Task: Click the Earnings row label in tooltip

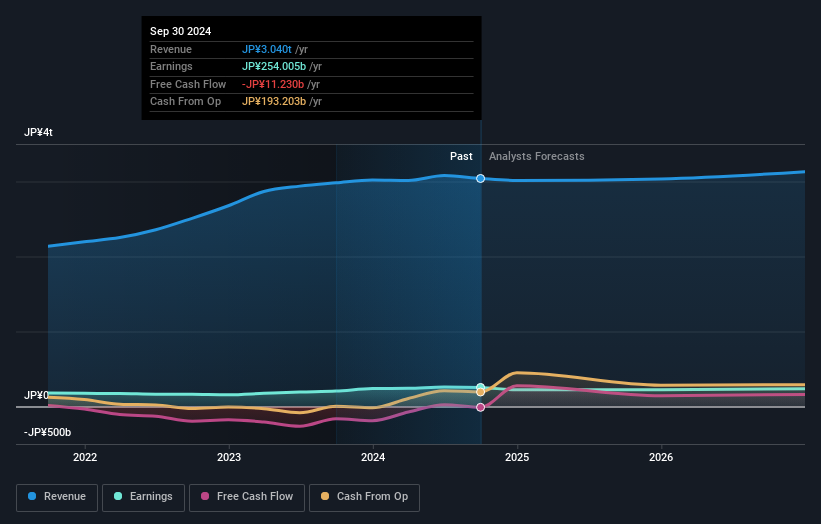Action: click(171, 66)
